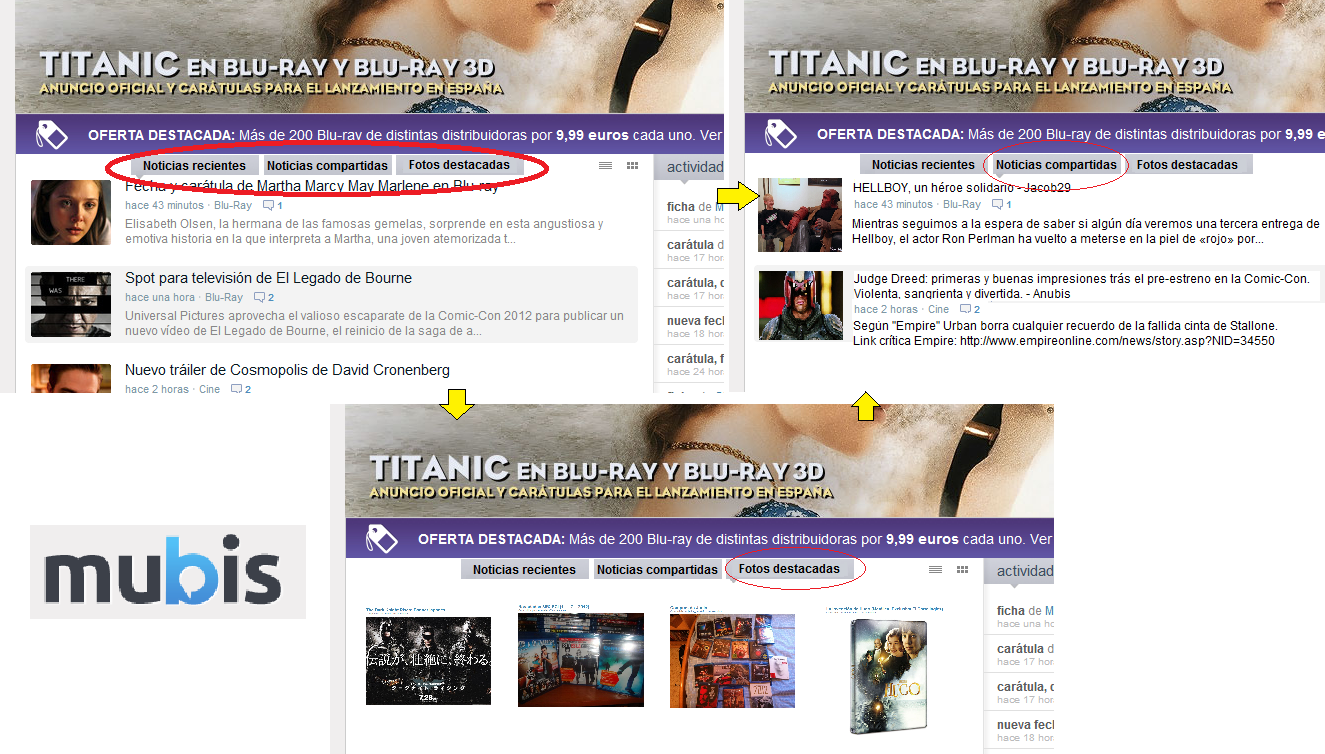Screen dimensions: 1325x754
Task: Go to Noticias recientes tab in bottom screenshot
Action: click(524, 570)
